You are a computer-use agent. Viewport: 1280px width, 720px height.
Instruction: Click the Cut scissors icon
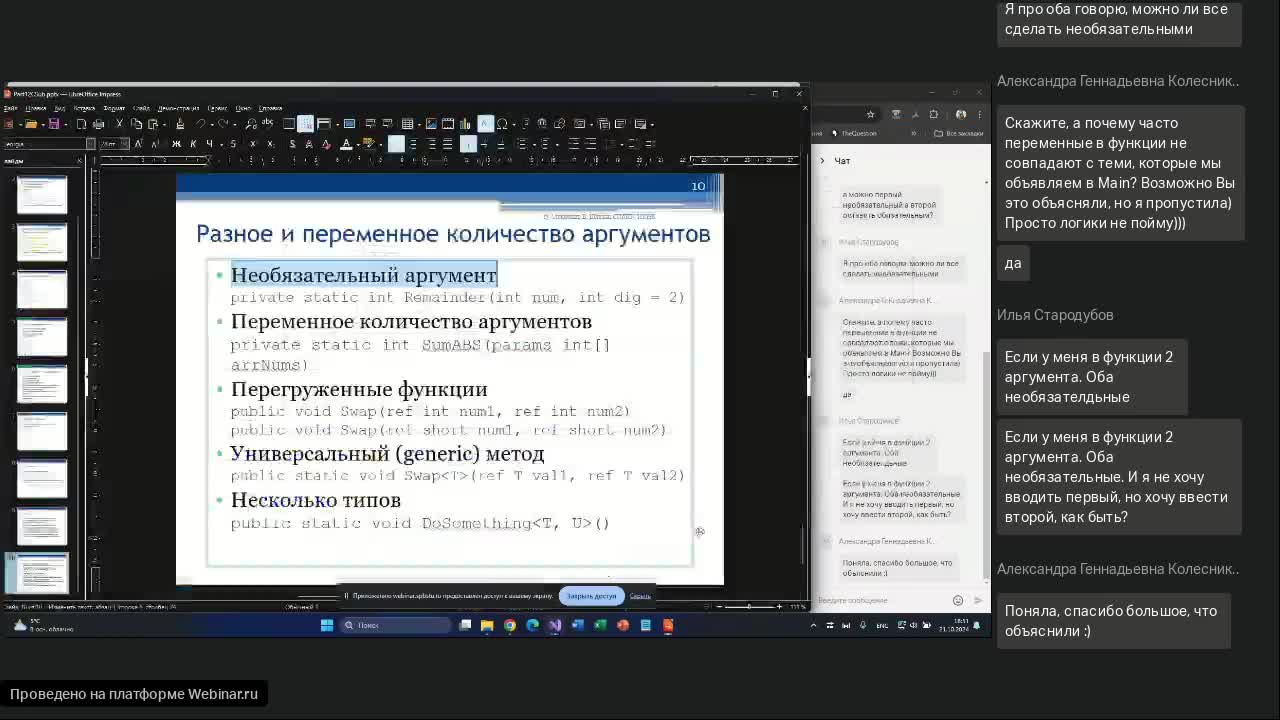(119, 124)
